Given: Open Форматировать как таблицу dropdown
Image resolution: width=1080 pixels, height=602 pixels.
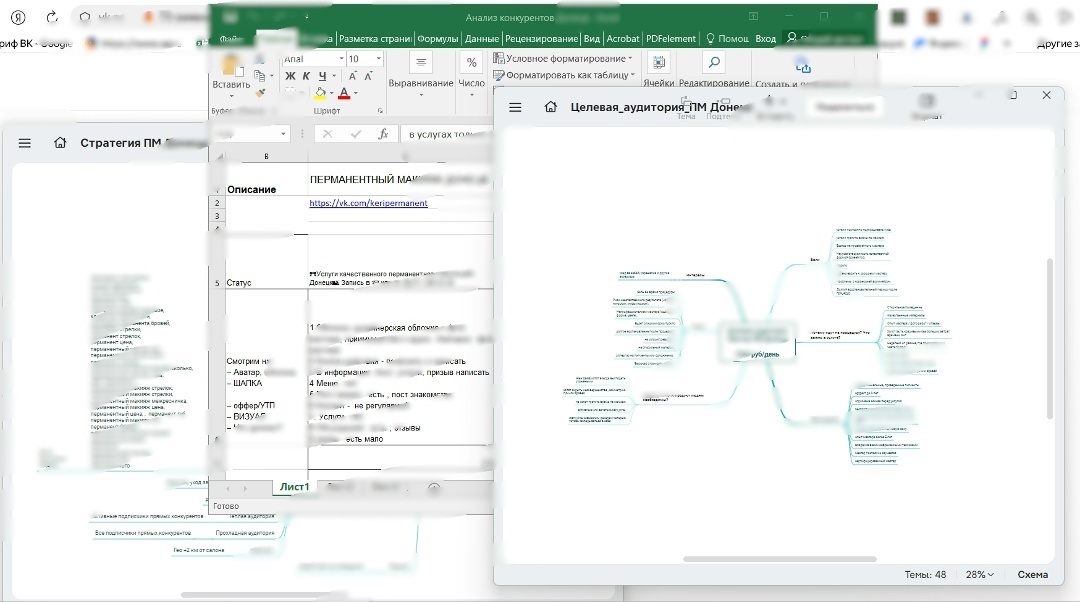Looking at the screenshot, I should pos(564,75).
